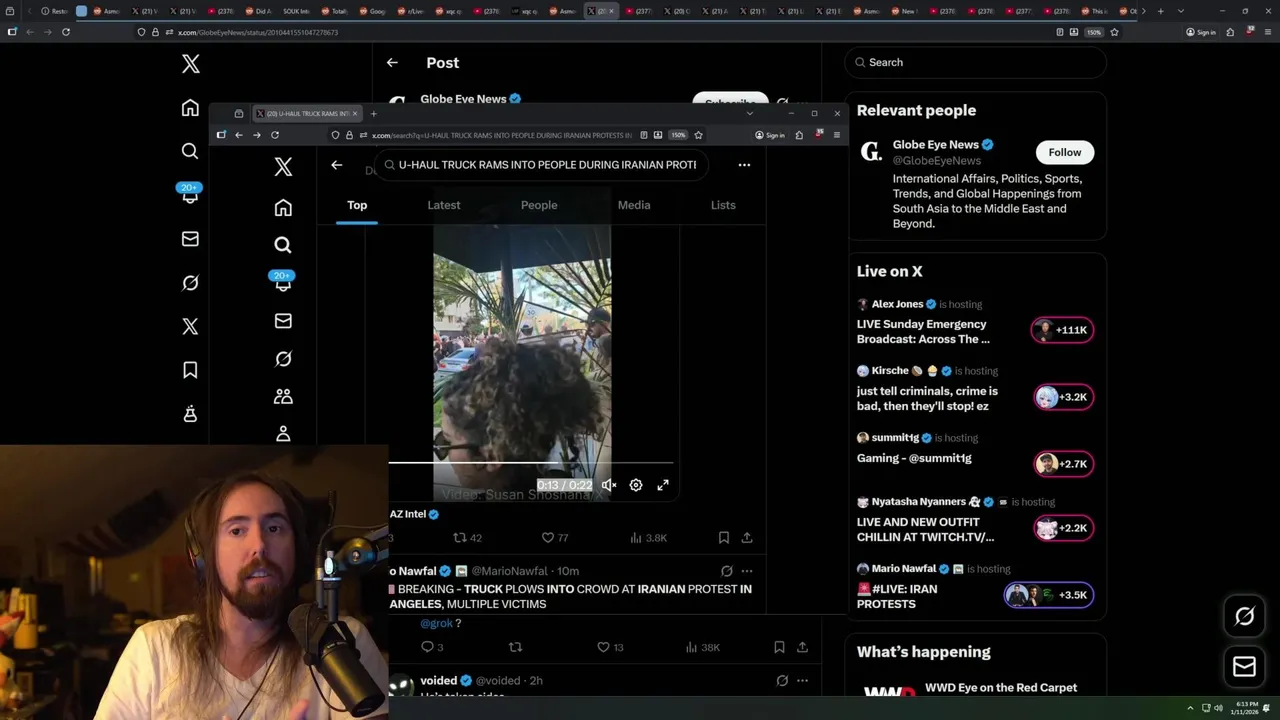
Task: Open Home icon in background window sidebar
Action: coord(190,108)
